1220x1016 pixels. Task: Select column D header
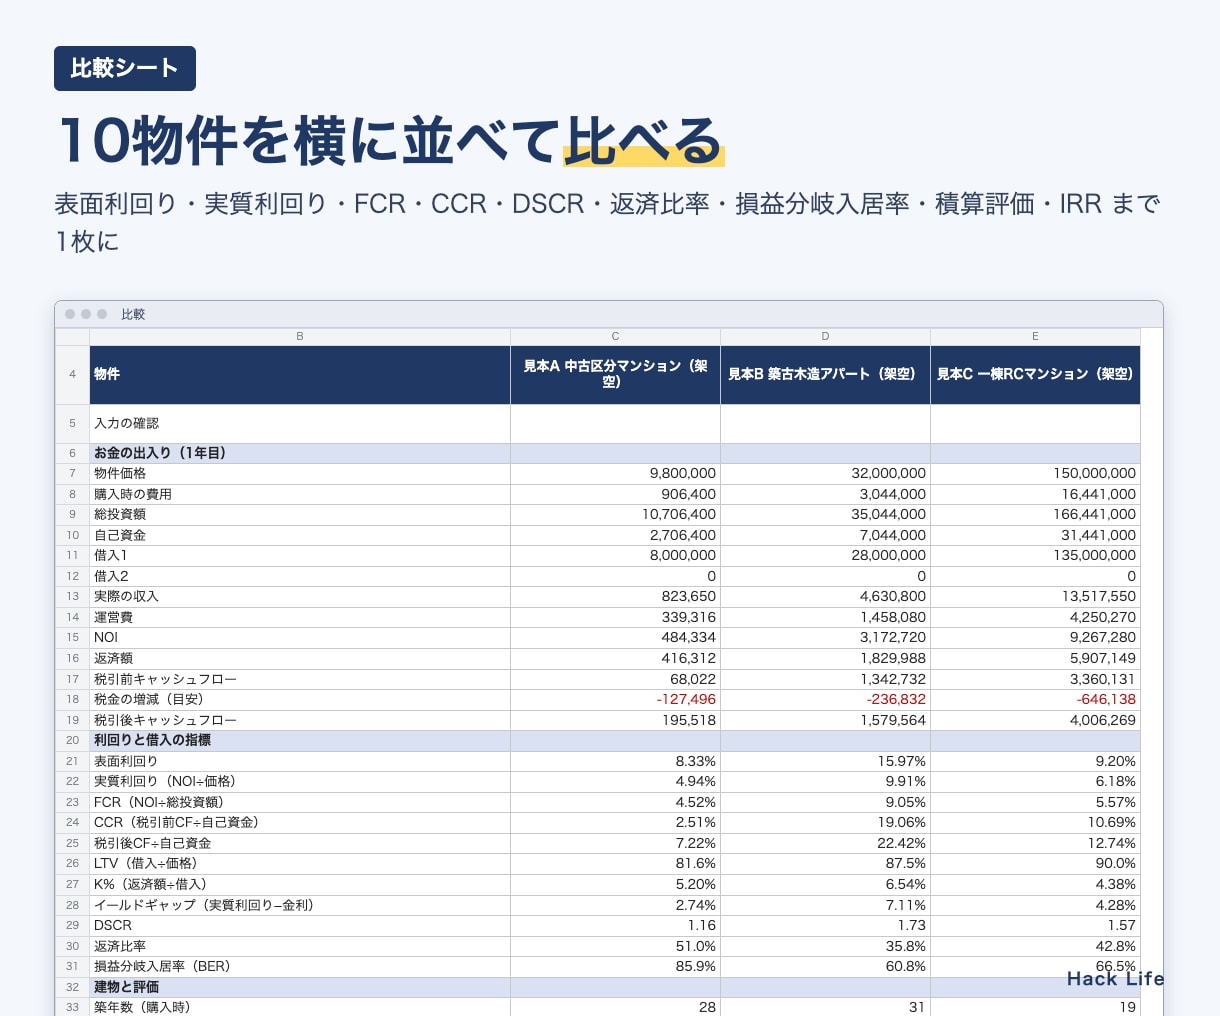click(825, 336)
